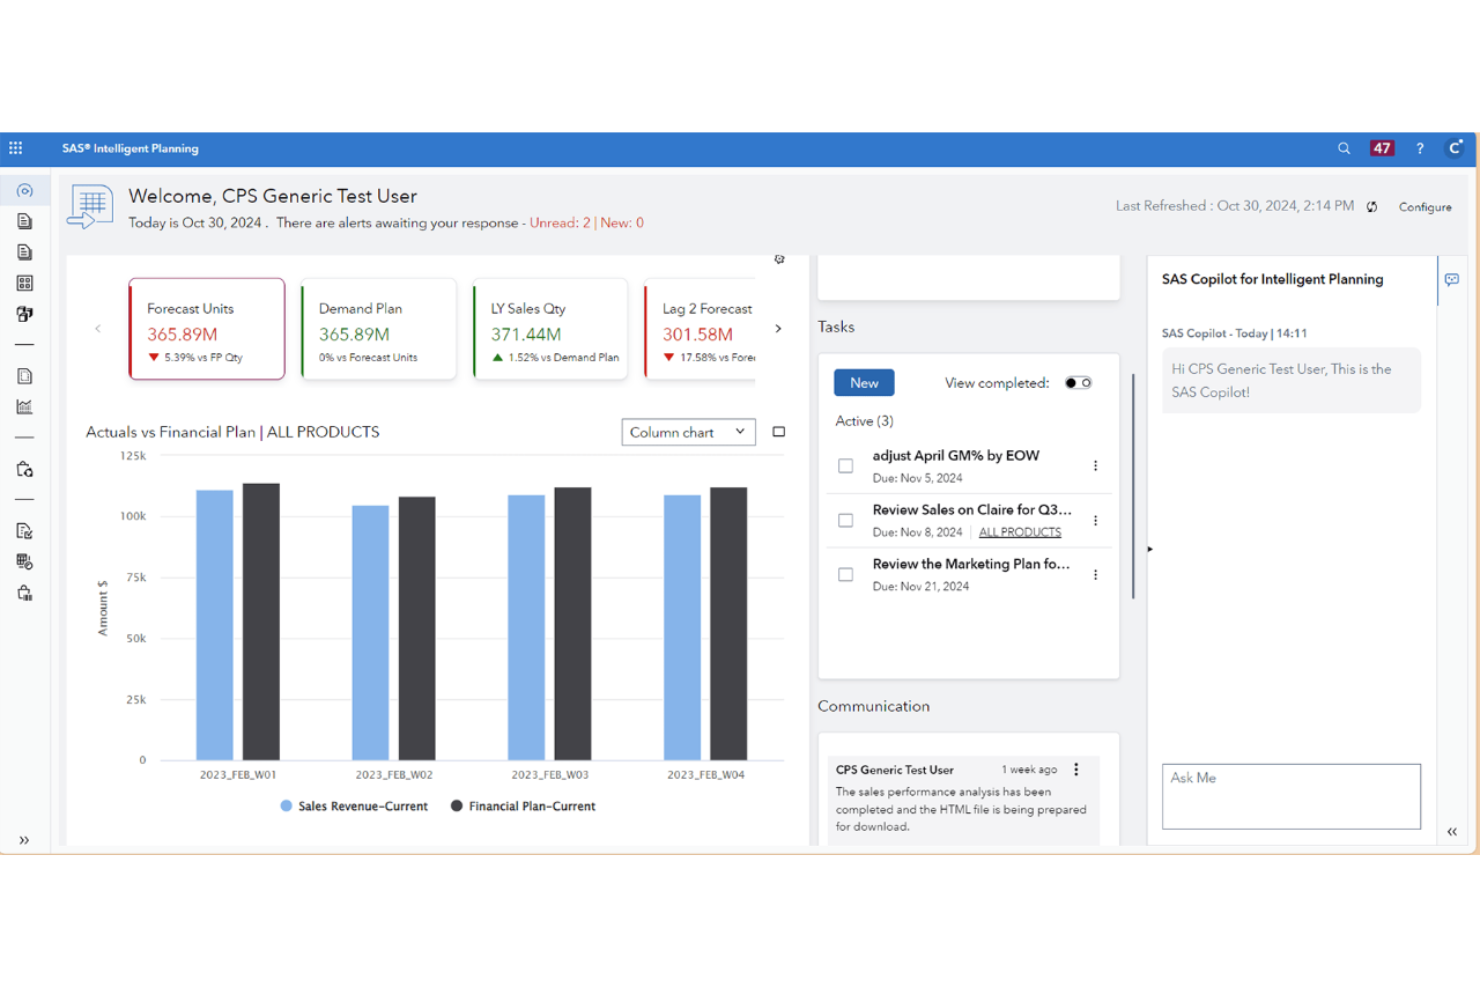Click Review the Marketing Plan task title
1480x987 pixels.
[x=971, y=564]
